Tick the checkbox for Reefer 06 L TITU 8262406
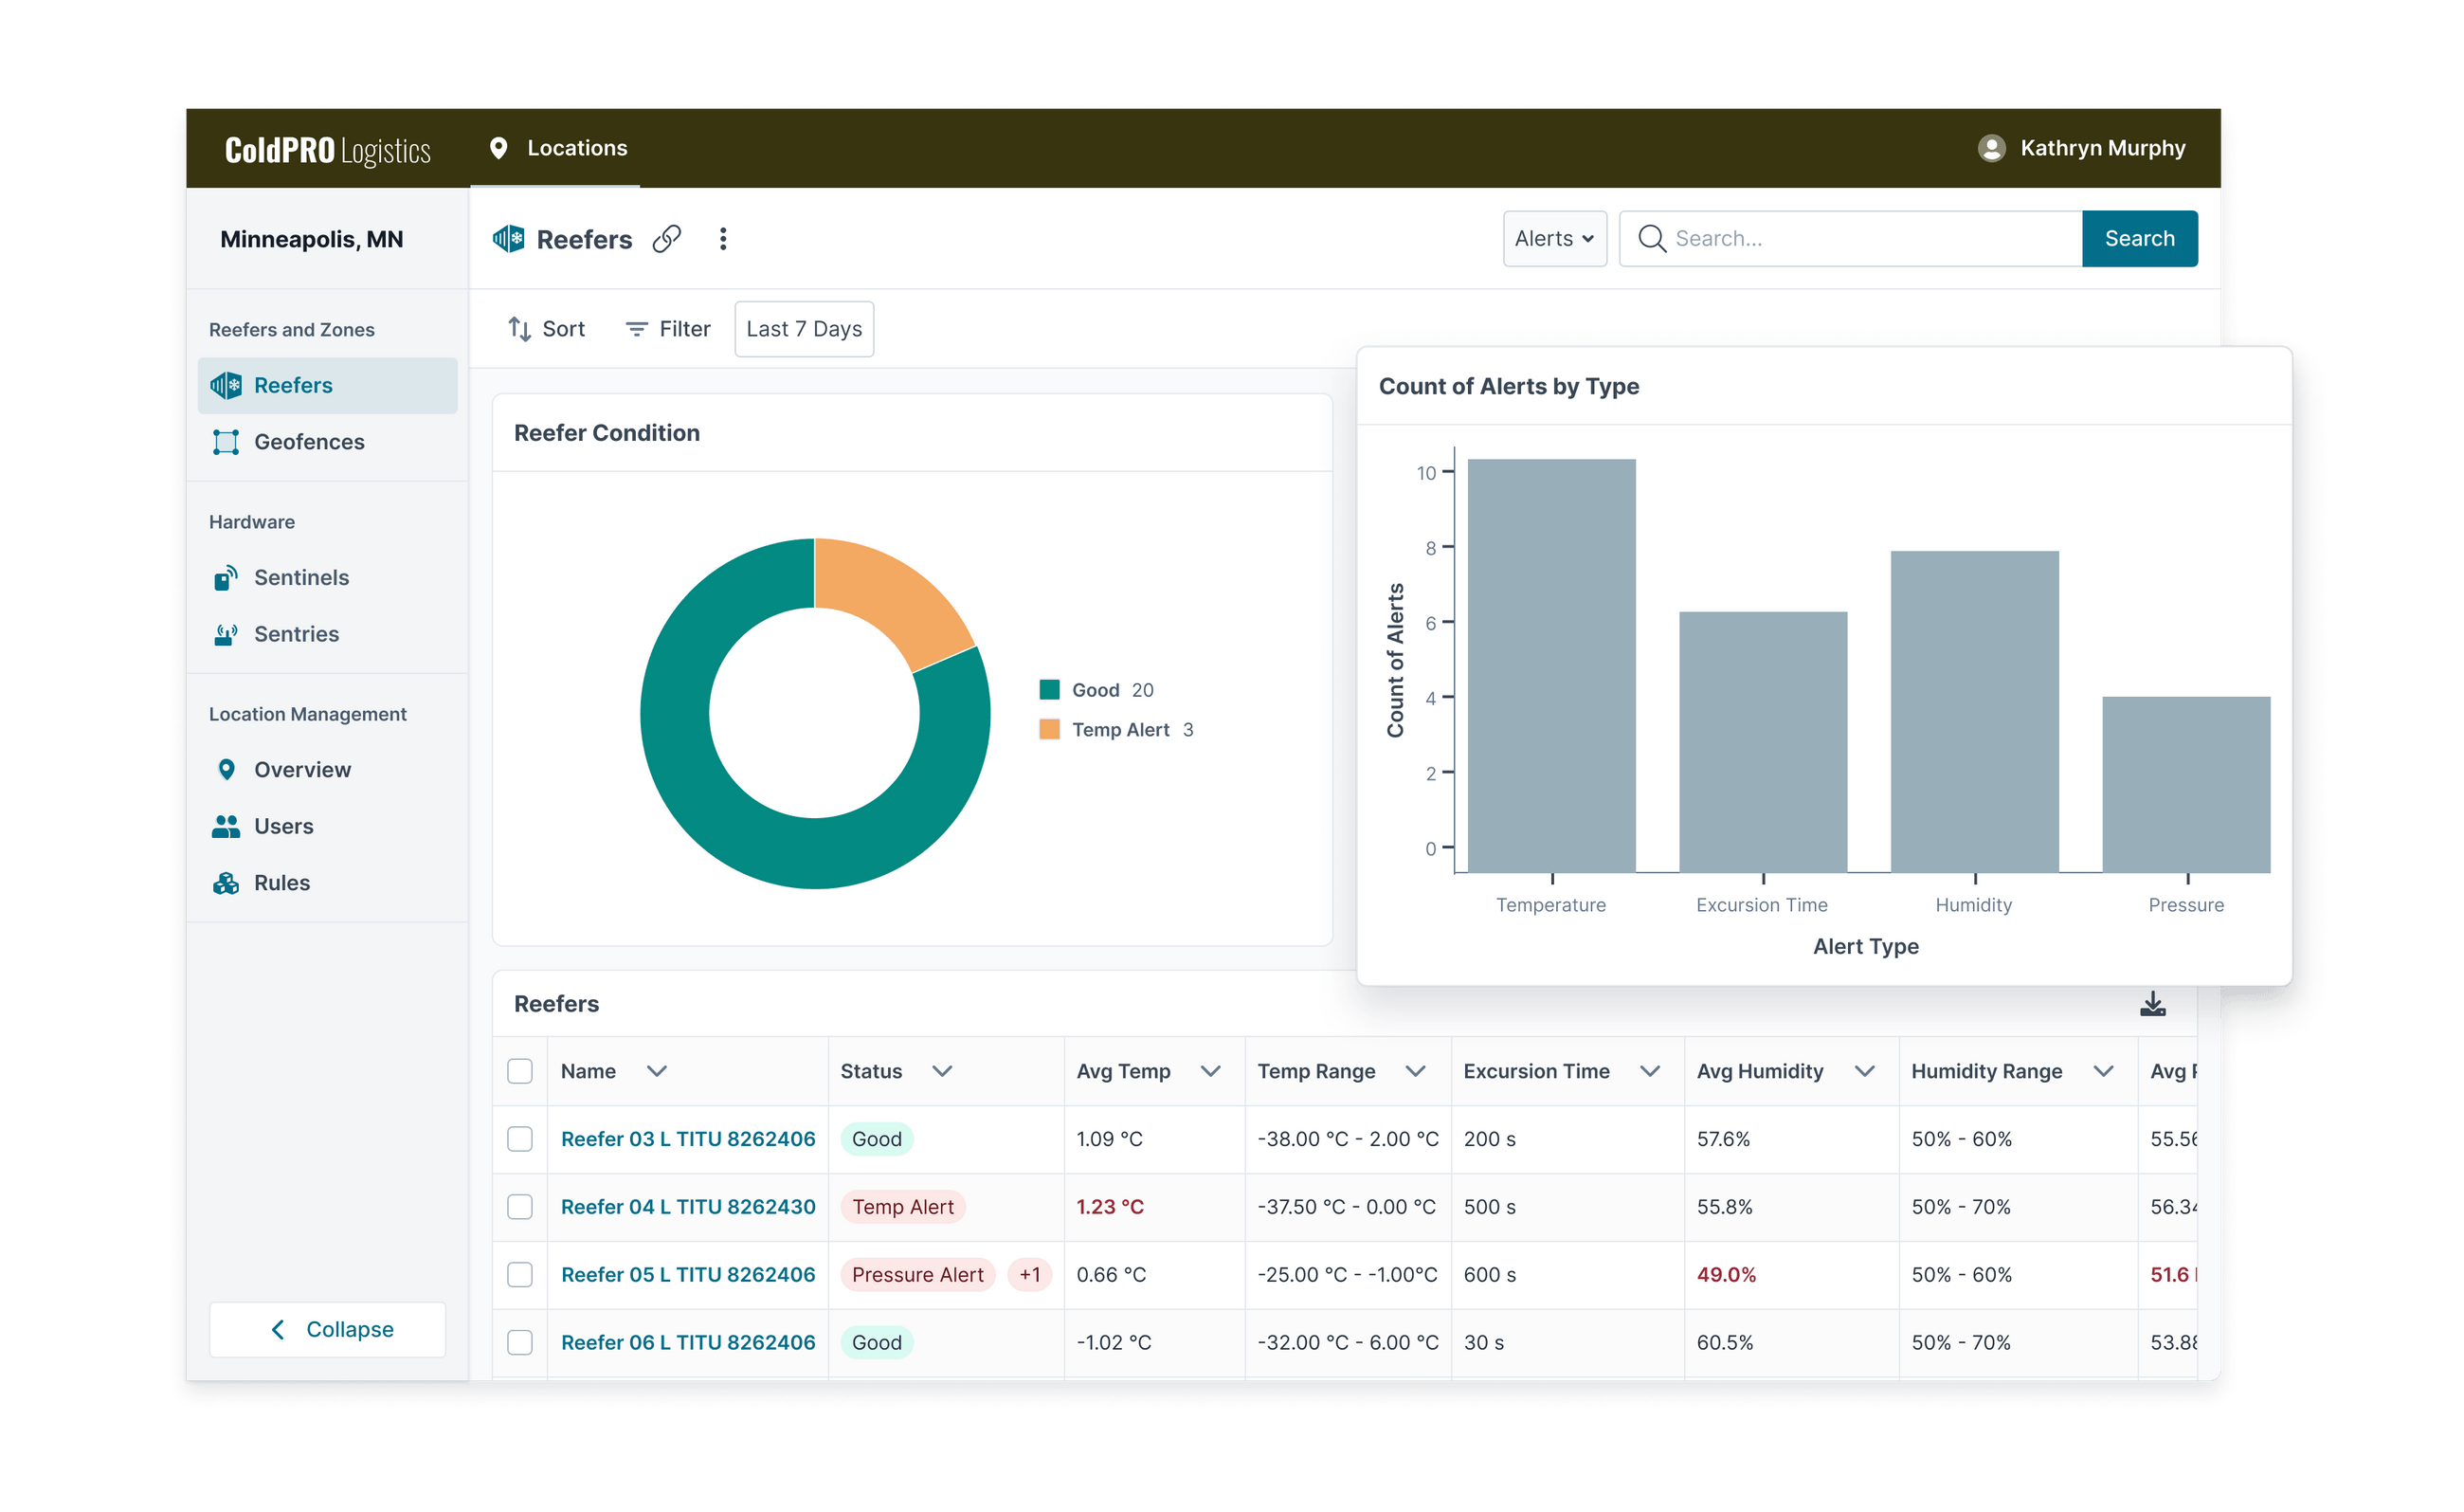 point(520,1342)
